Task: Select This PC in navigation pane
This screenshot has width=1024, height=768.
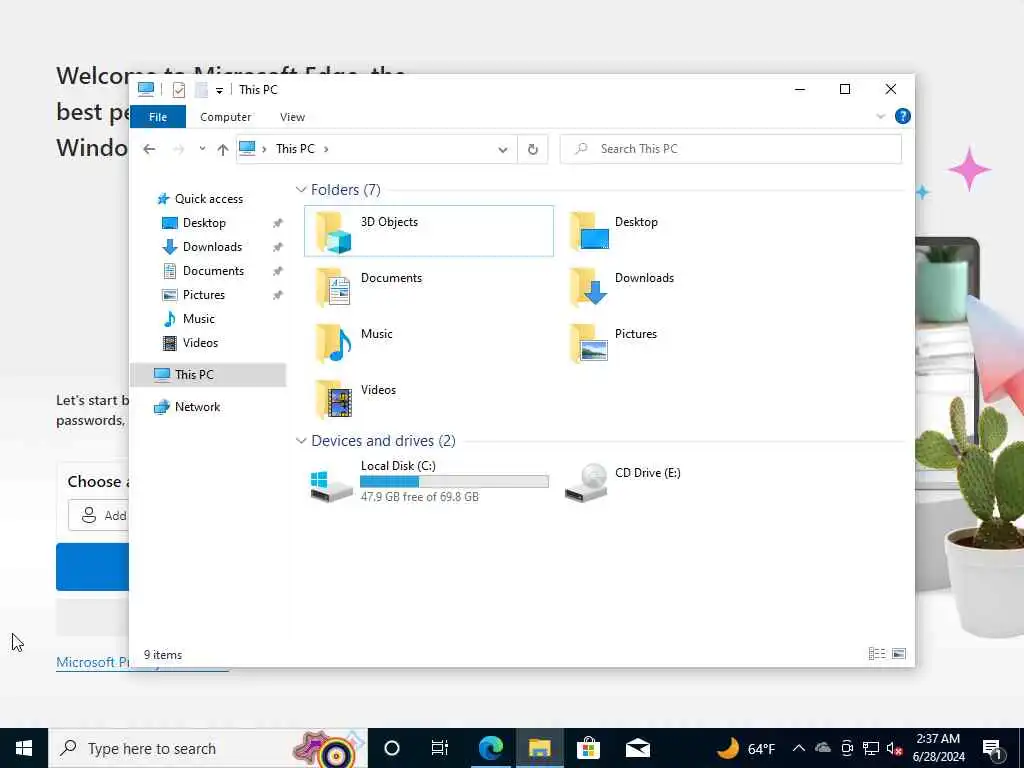Action: pyautogui.click(x=208, y=375)
